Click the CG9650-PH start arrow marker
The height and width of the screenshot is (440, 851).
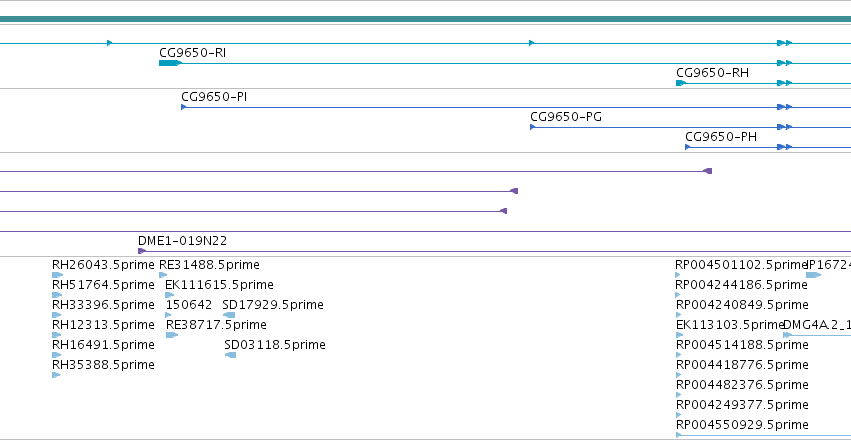688,147
